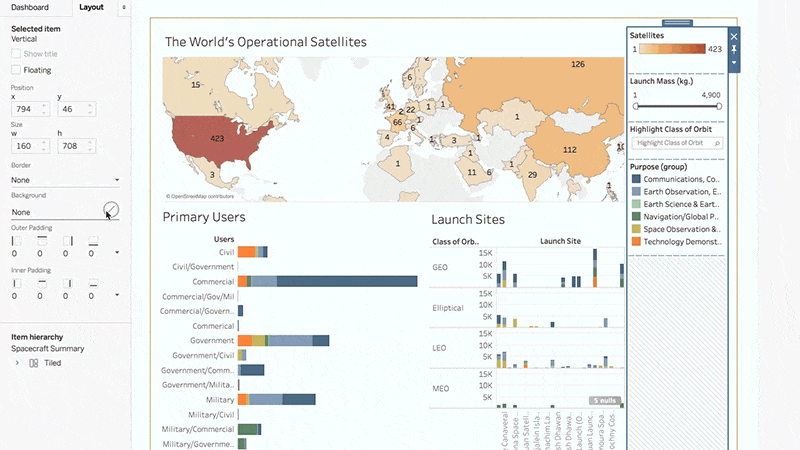Click the inner padding right-side icon
Viewport: 800px width, 450px height.
[x=67, y=284]
